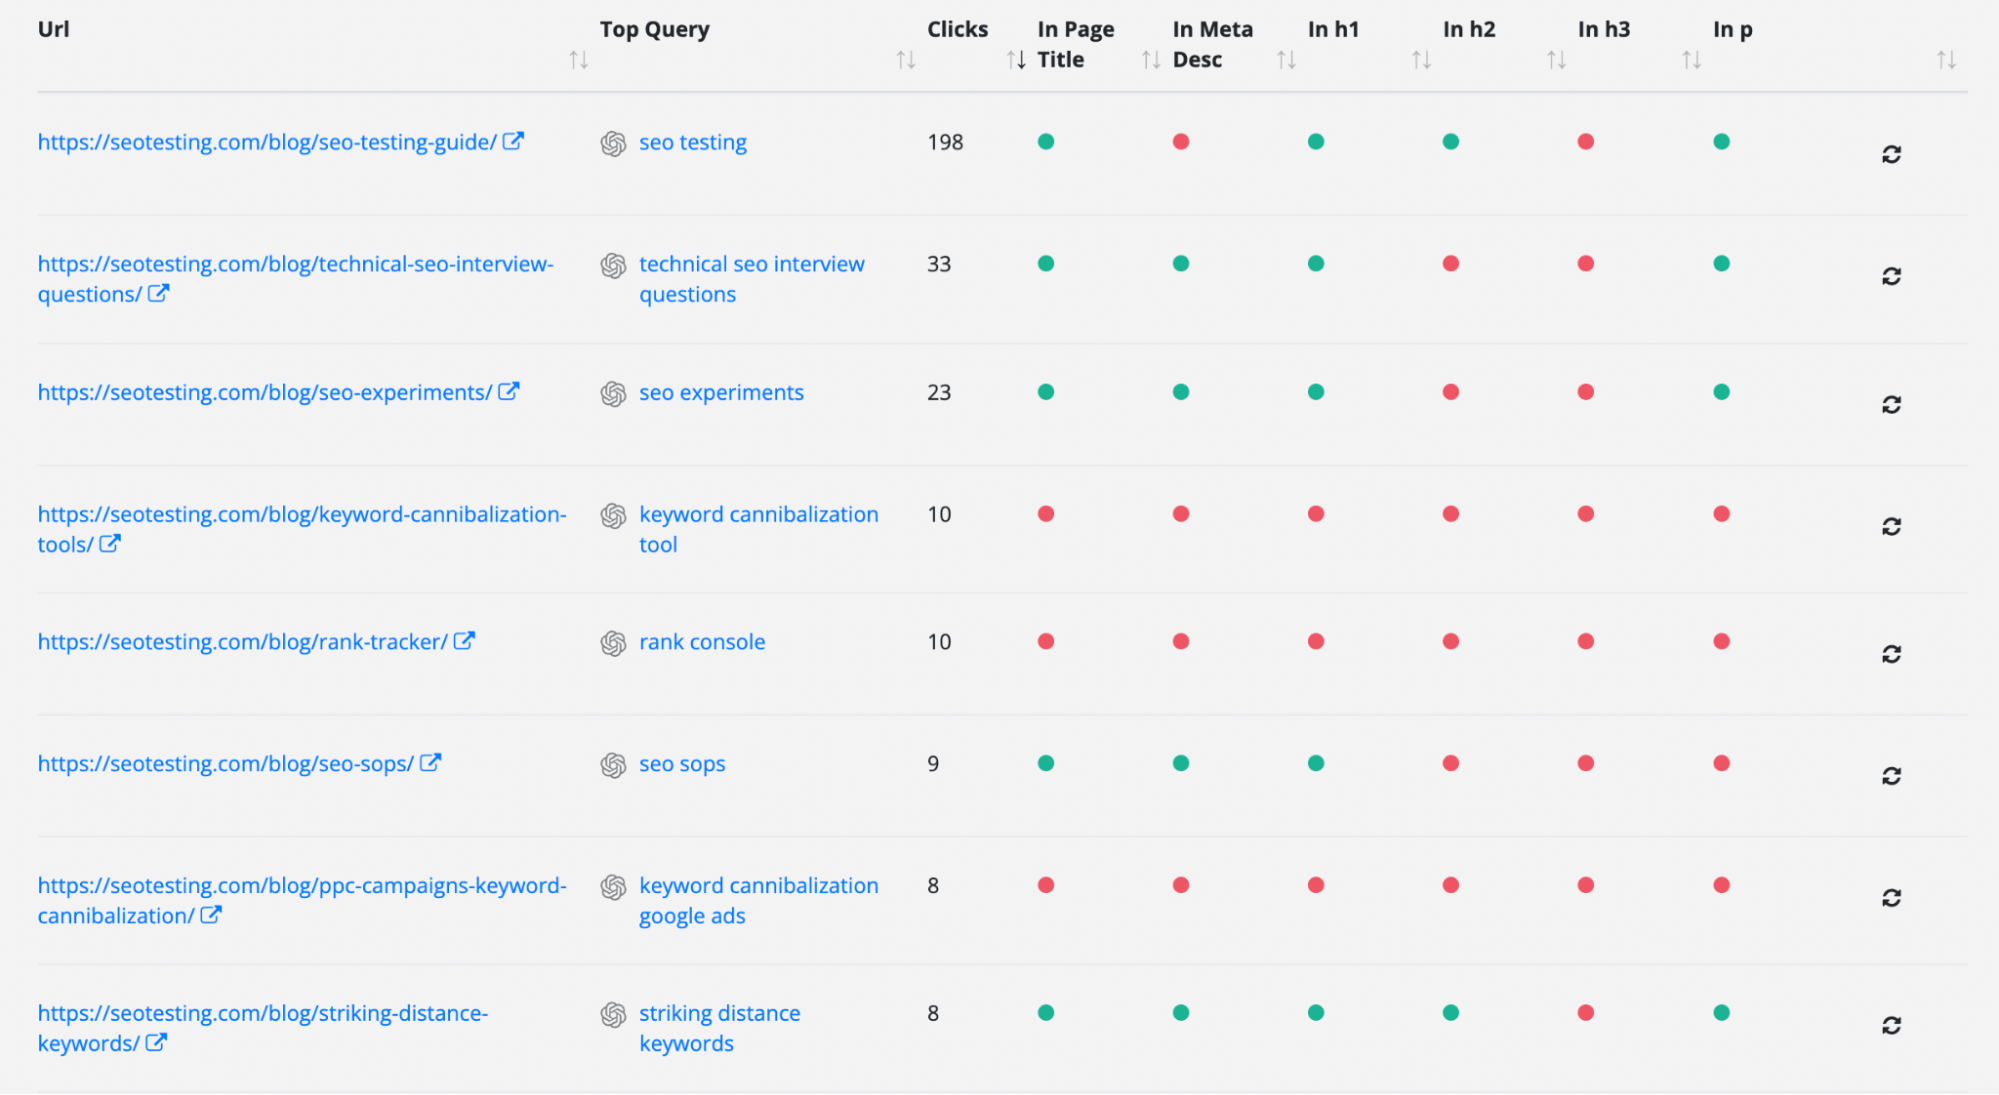Click green In h2 dot for striking distance keywords
Screen dimensions: 1999x1095
[1451, 1013]
